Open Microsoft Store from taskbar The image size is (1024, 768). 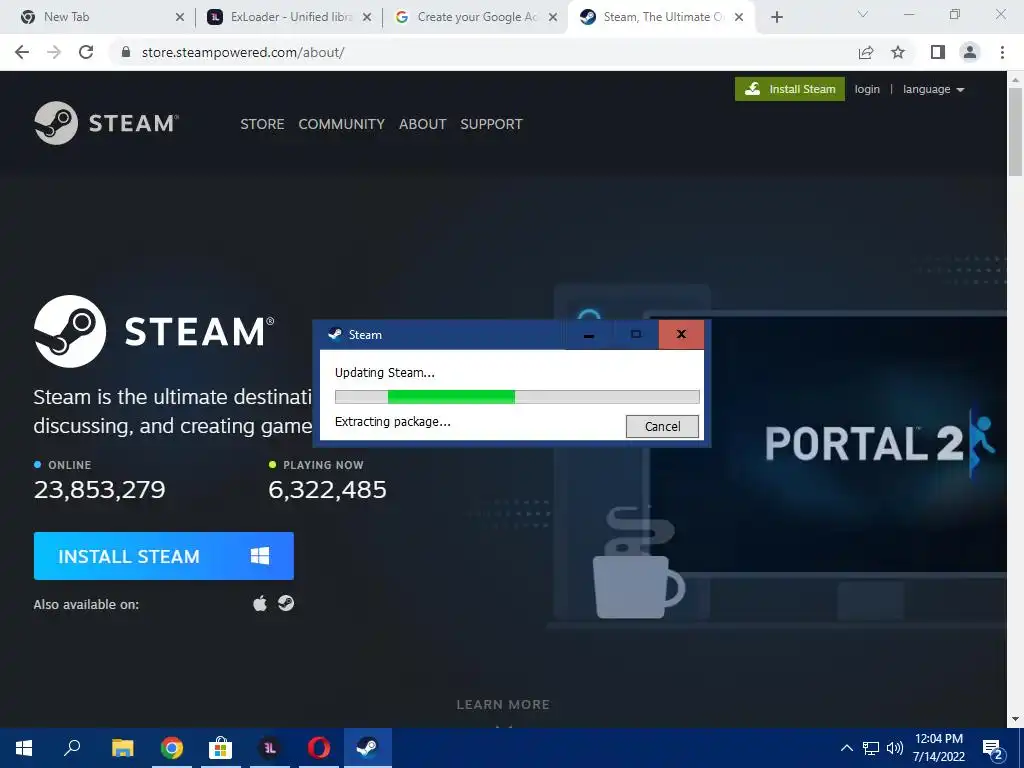click(221, 748)
